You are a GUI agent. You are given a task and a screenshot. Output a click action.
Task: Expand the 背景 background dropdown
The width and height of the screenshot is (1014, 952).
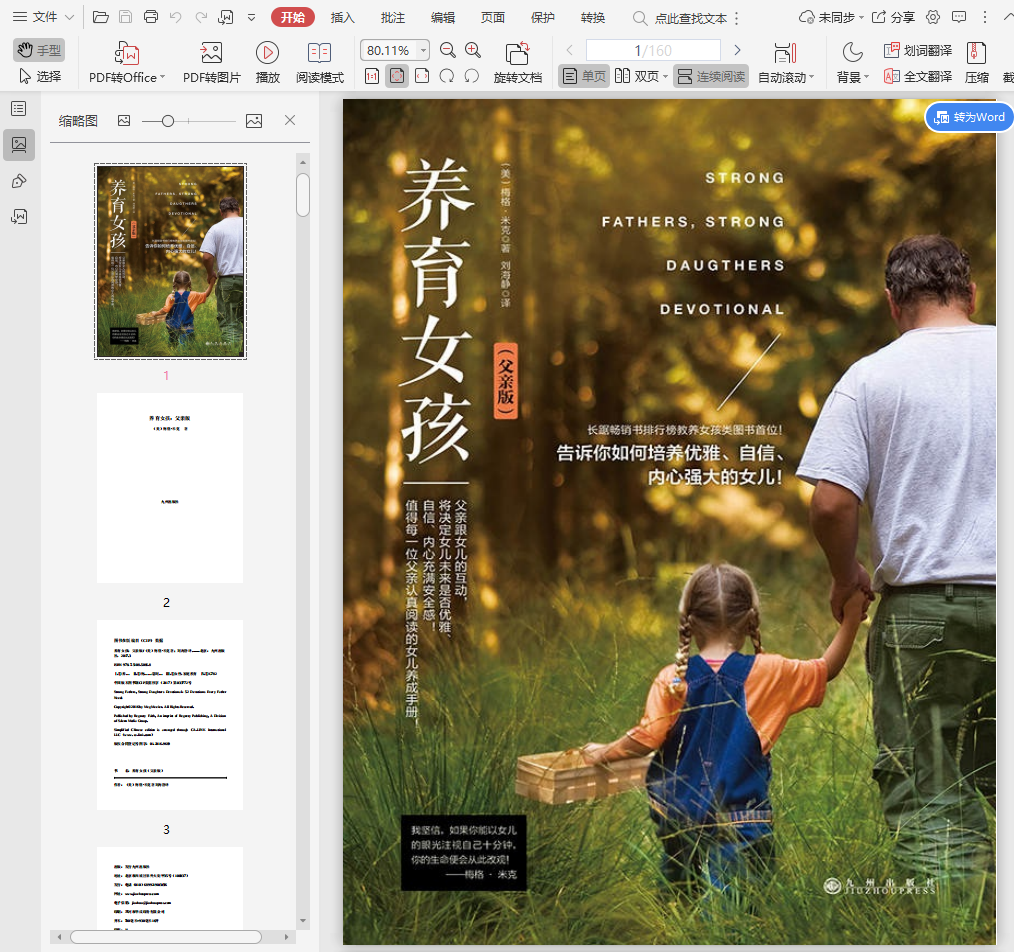coord(865,78)
